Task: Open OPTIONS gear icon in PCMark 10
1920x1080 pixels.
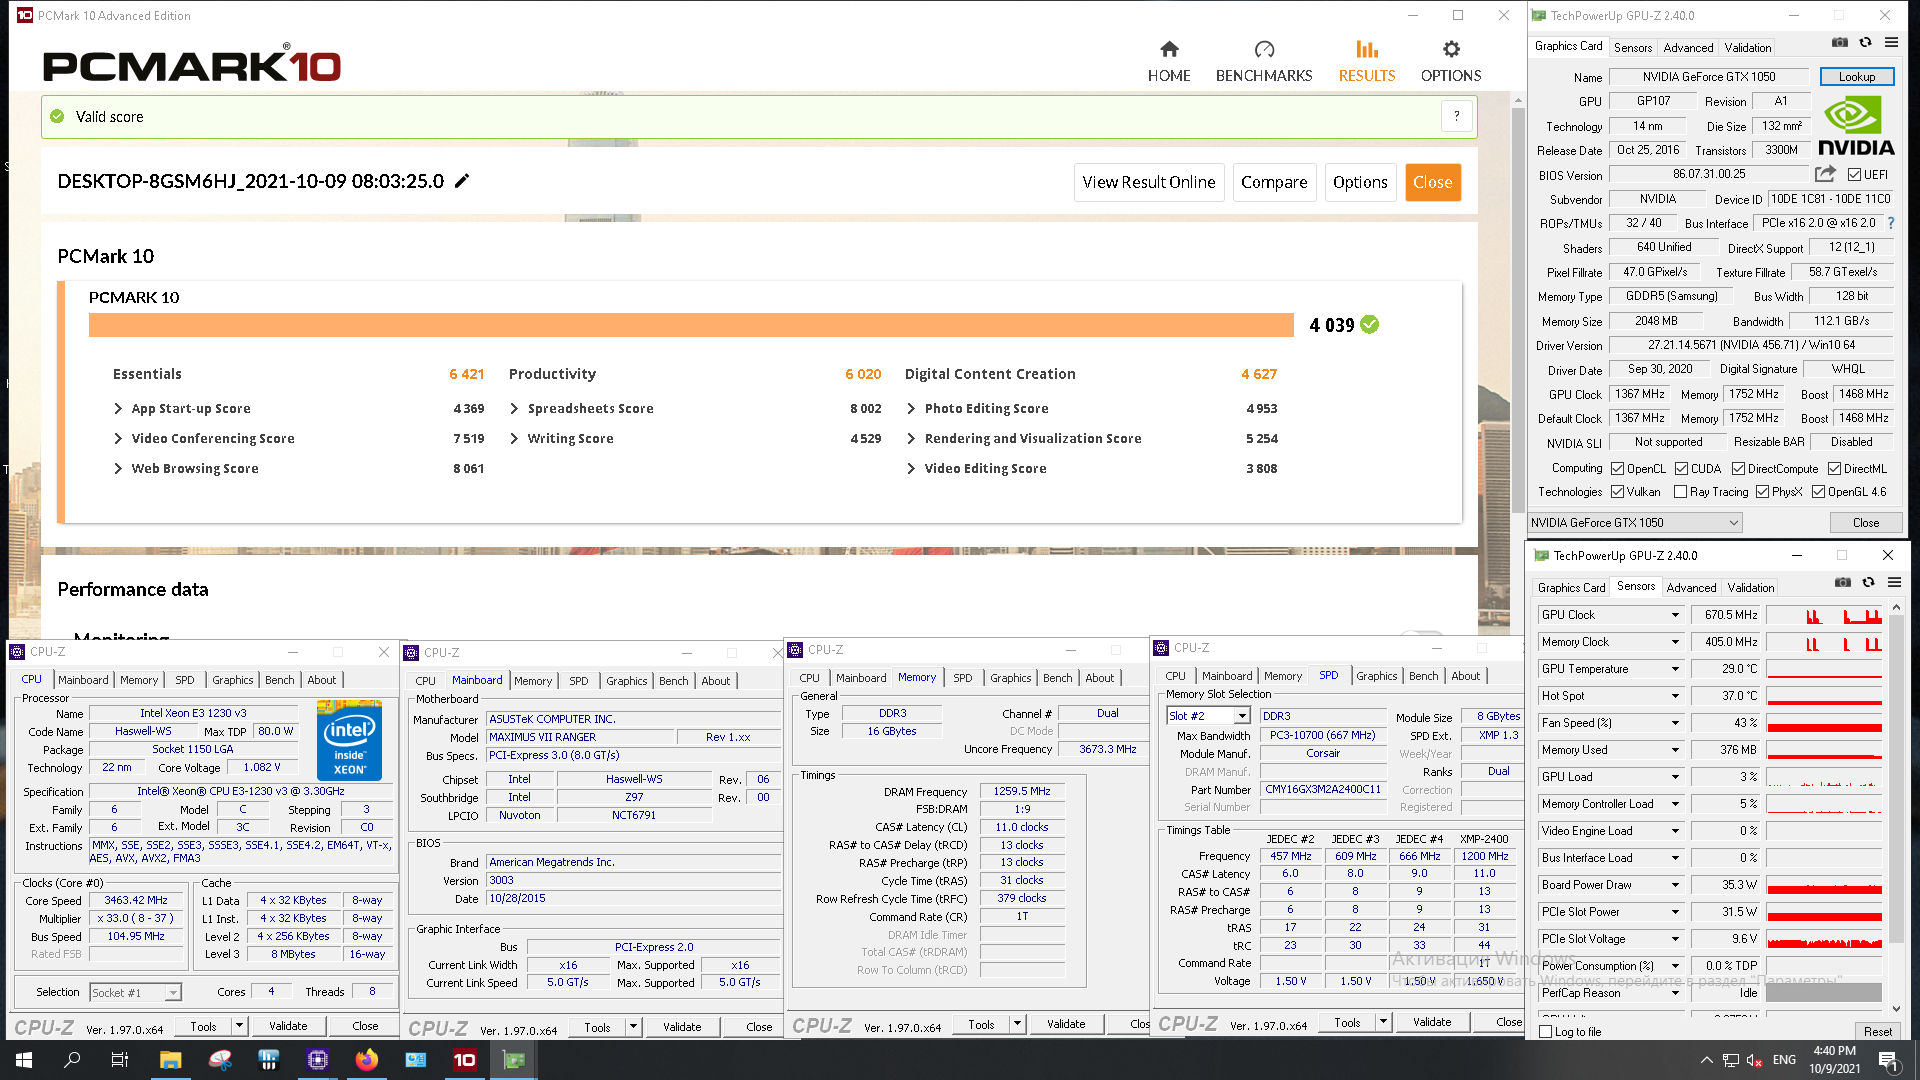Action: coord(1451,49)
